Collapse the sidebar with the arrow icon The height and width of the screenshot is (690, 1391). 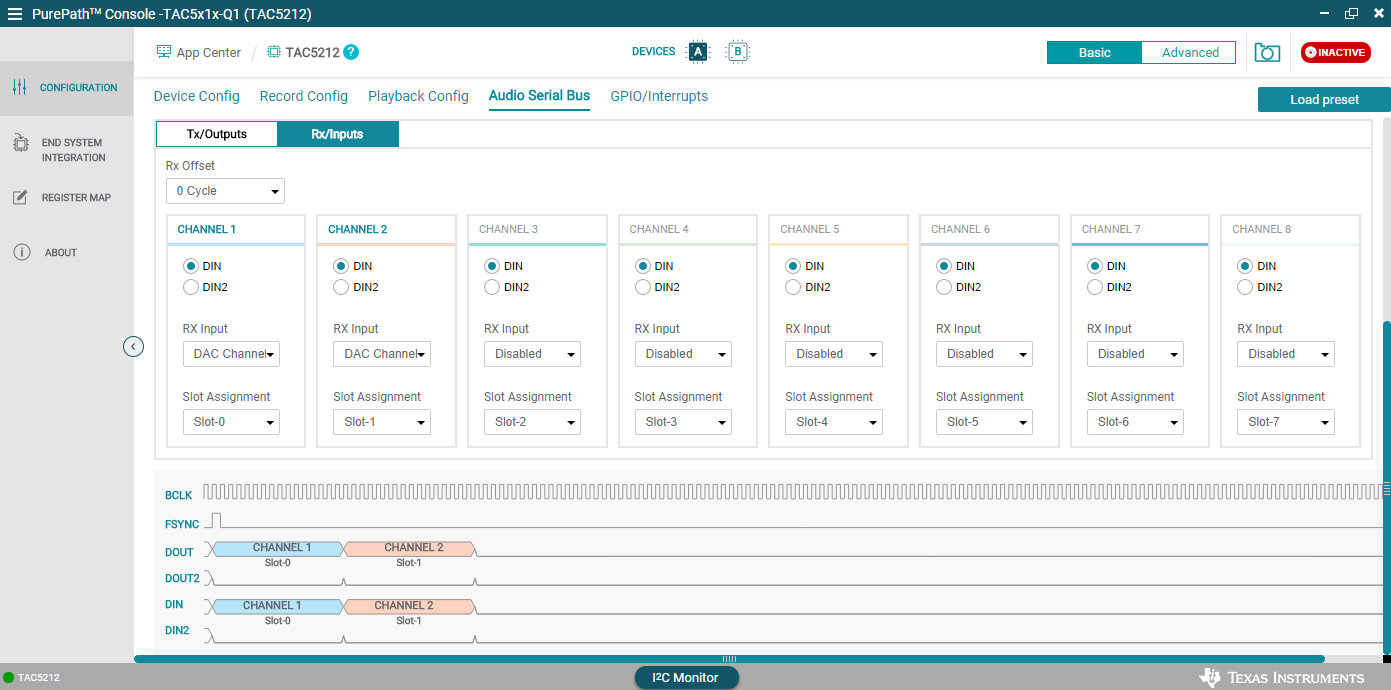[x=133, y=347]
